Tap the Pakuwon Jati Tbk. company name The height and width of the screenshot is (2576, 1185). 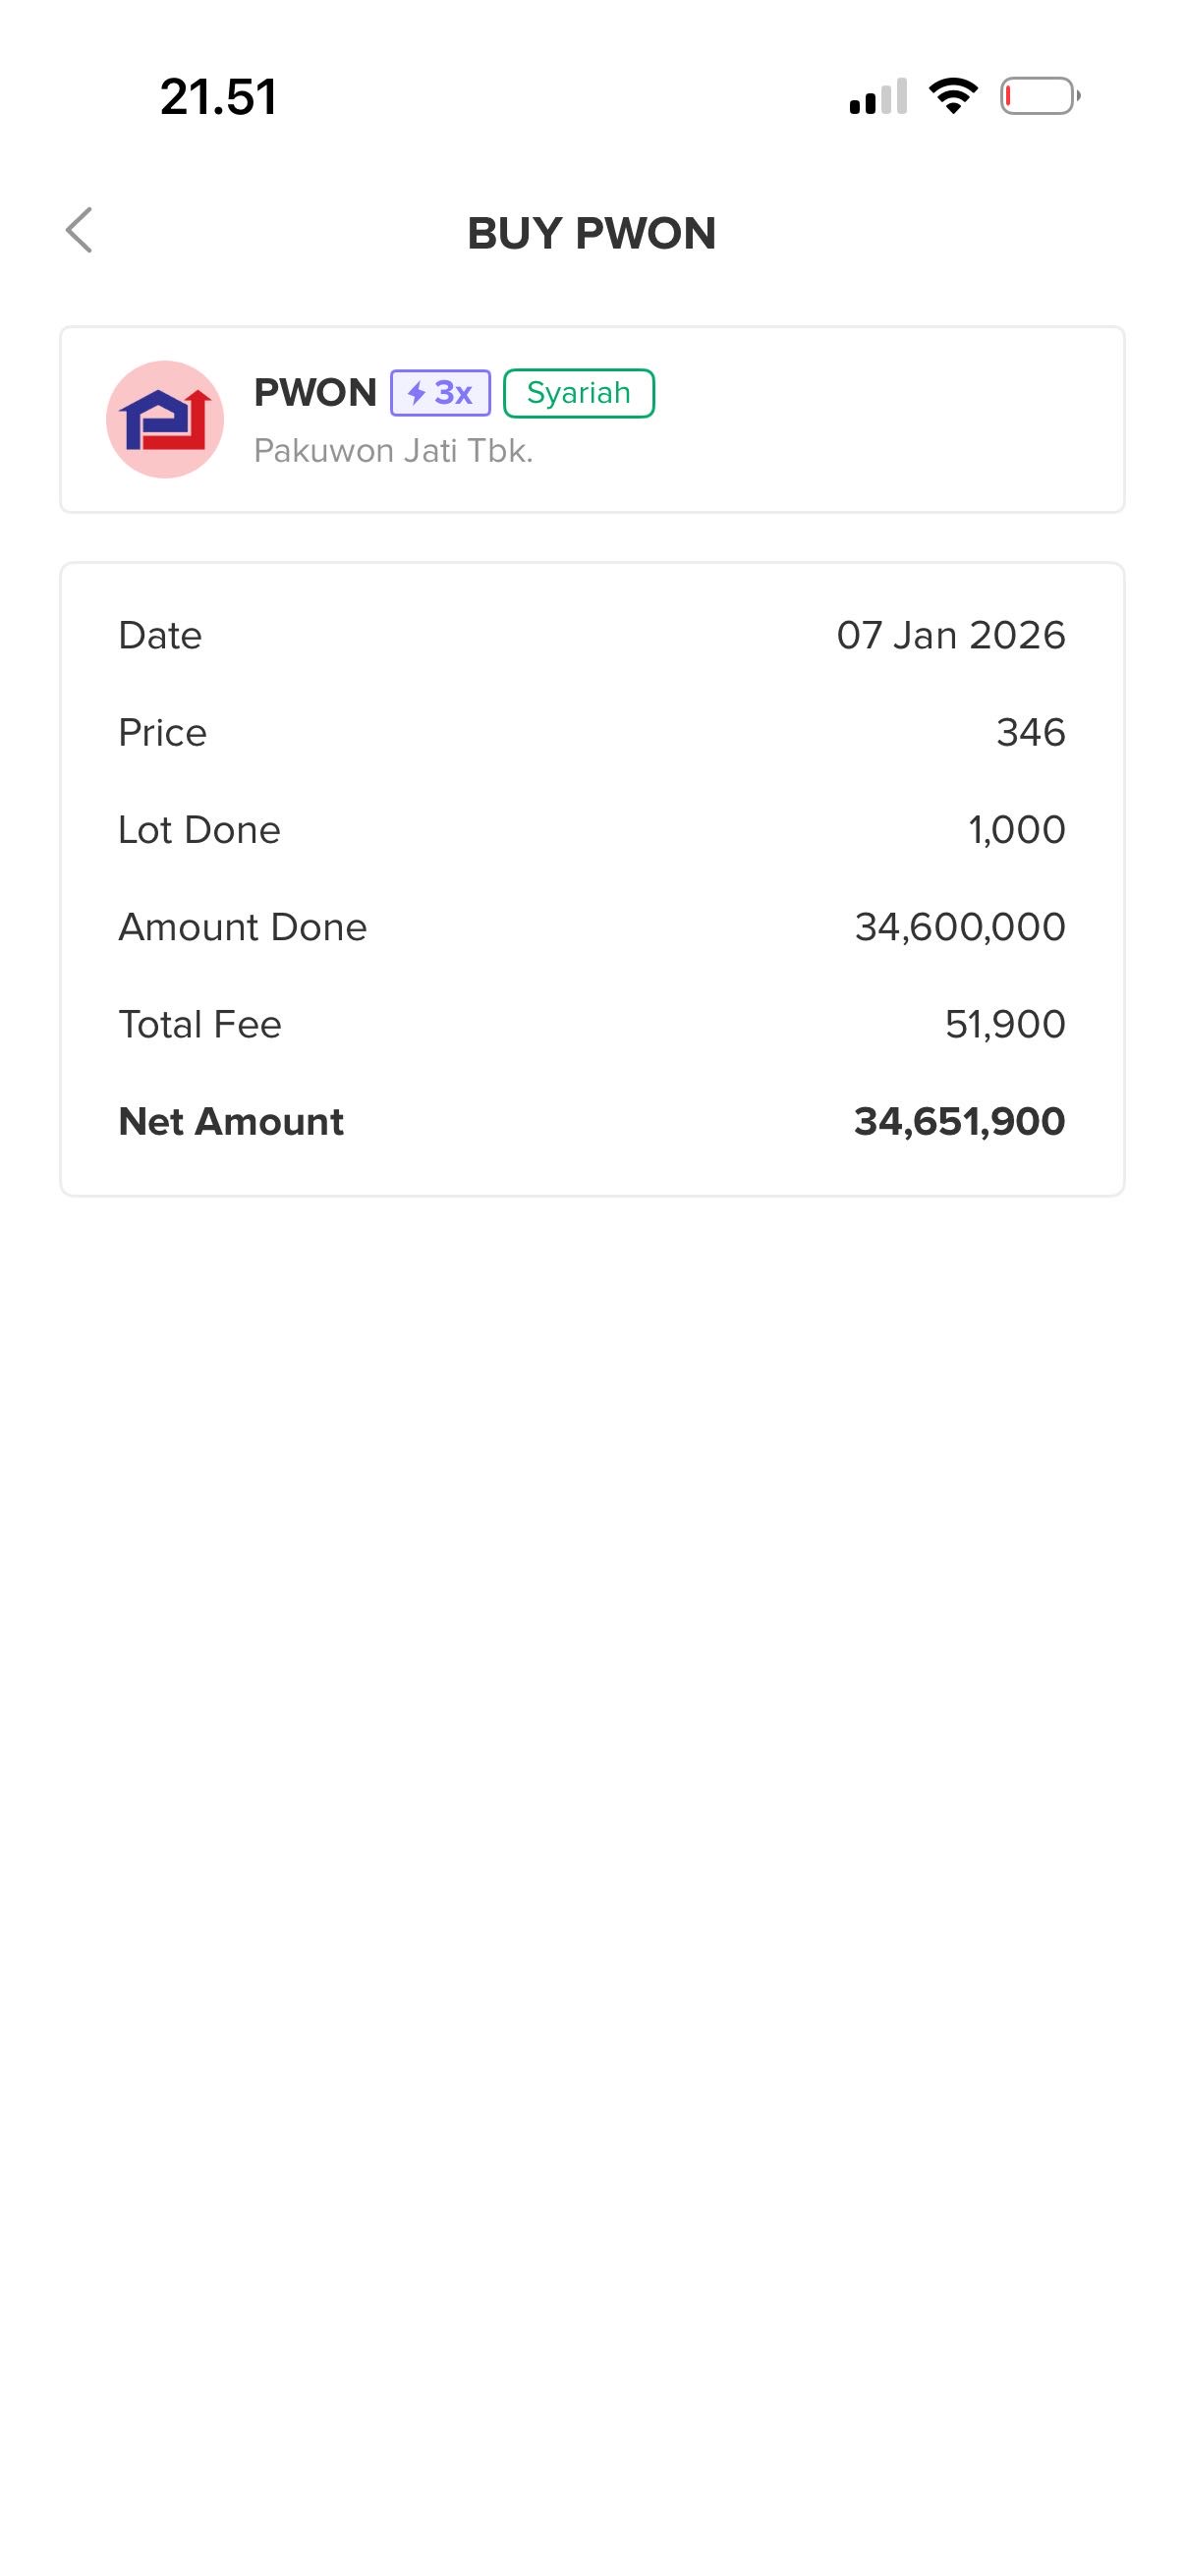pyautogui.click(x=393, y=451)
